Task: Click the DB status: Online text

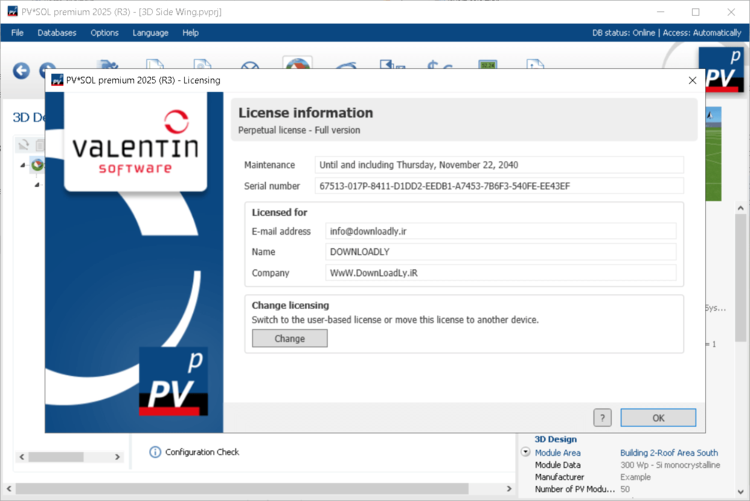Action: (x=623, y=33)
